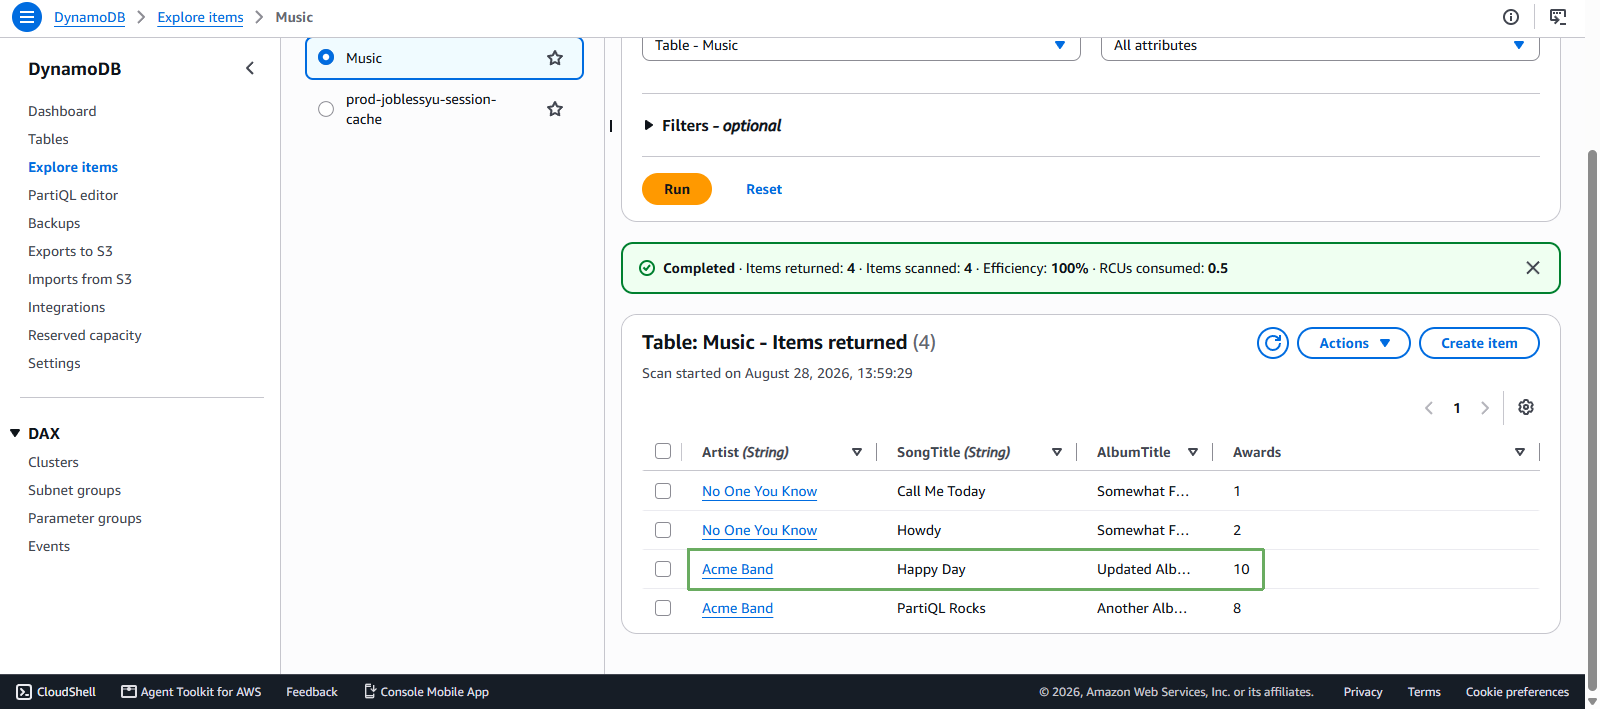Image resolution: width=1600 pixels, height=709 pixels.
Task: Select prod-joblessyu-session-cache radio button
Action: click(326, 109)
